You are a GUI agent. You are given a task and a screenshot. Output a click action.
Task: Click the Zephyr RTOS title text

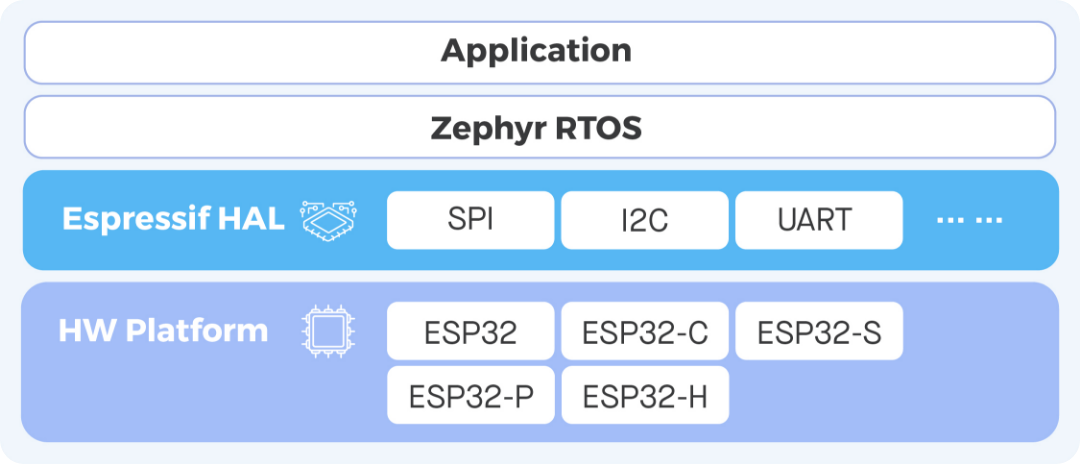[x=537, y=128]
